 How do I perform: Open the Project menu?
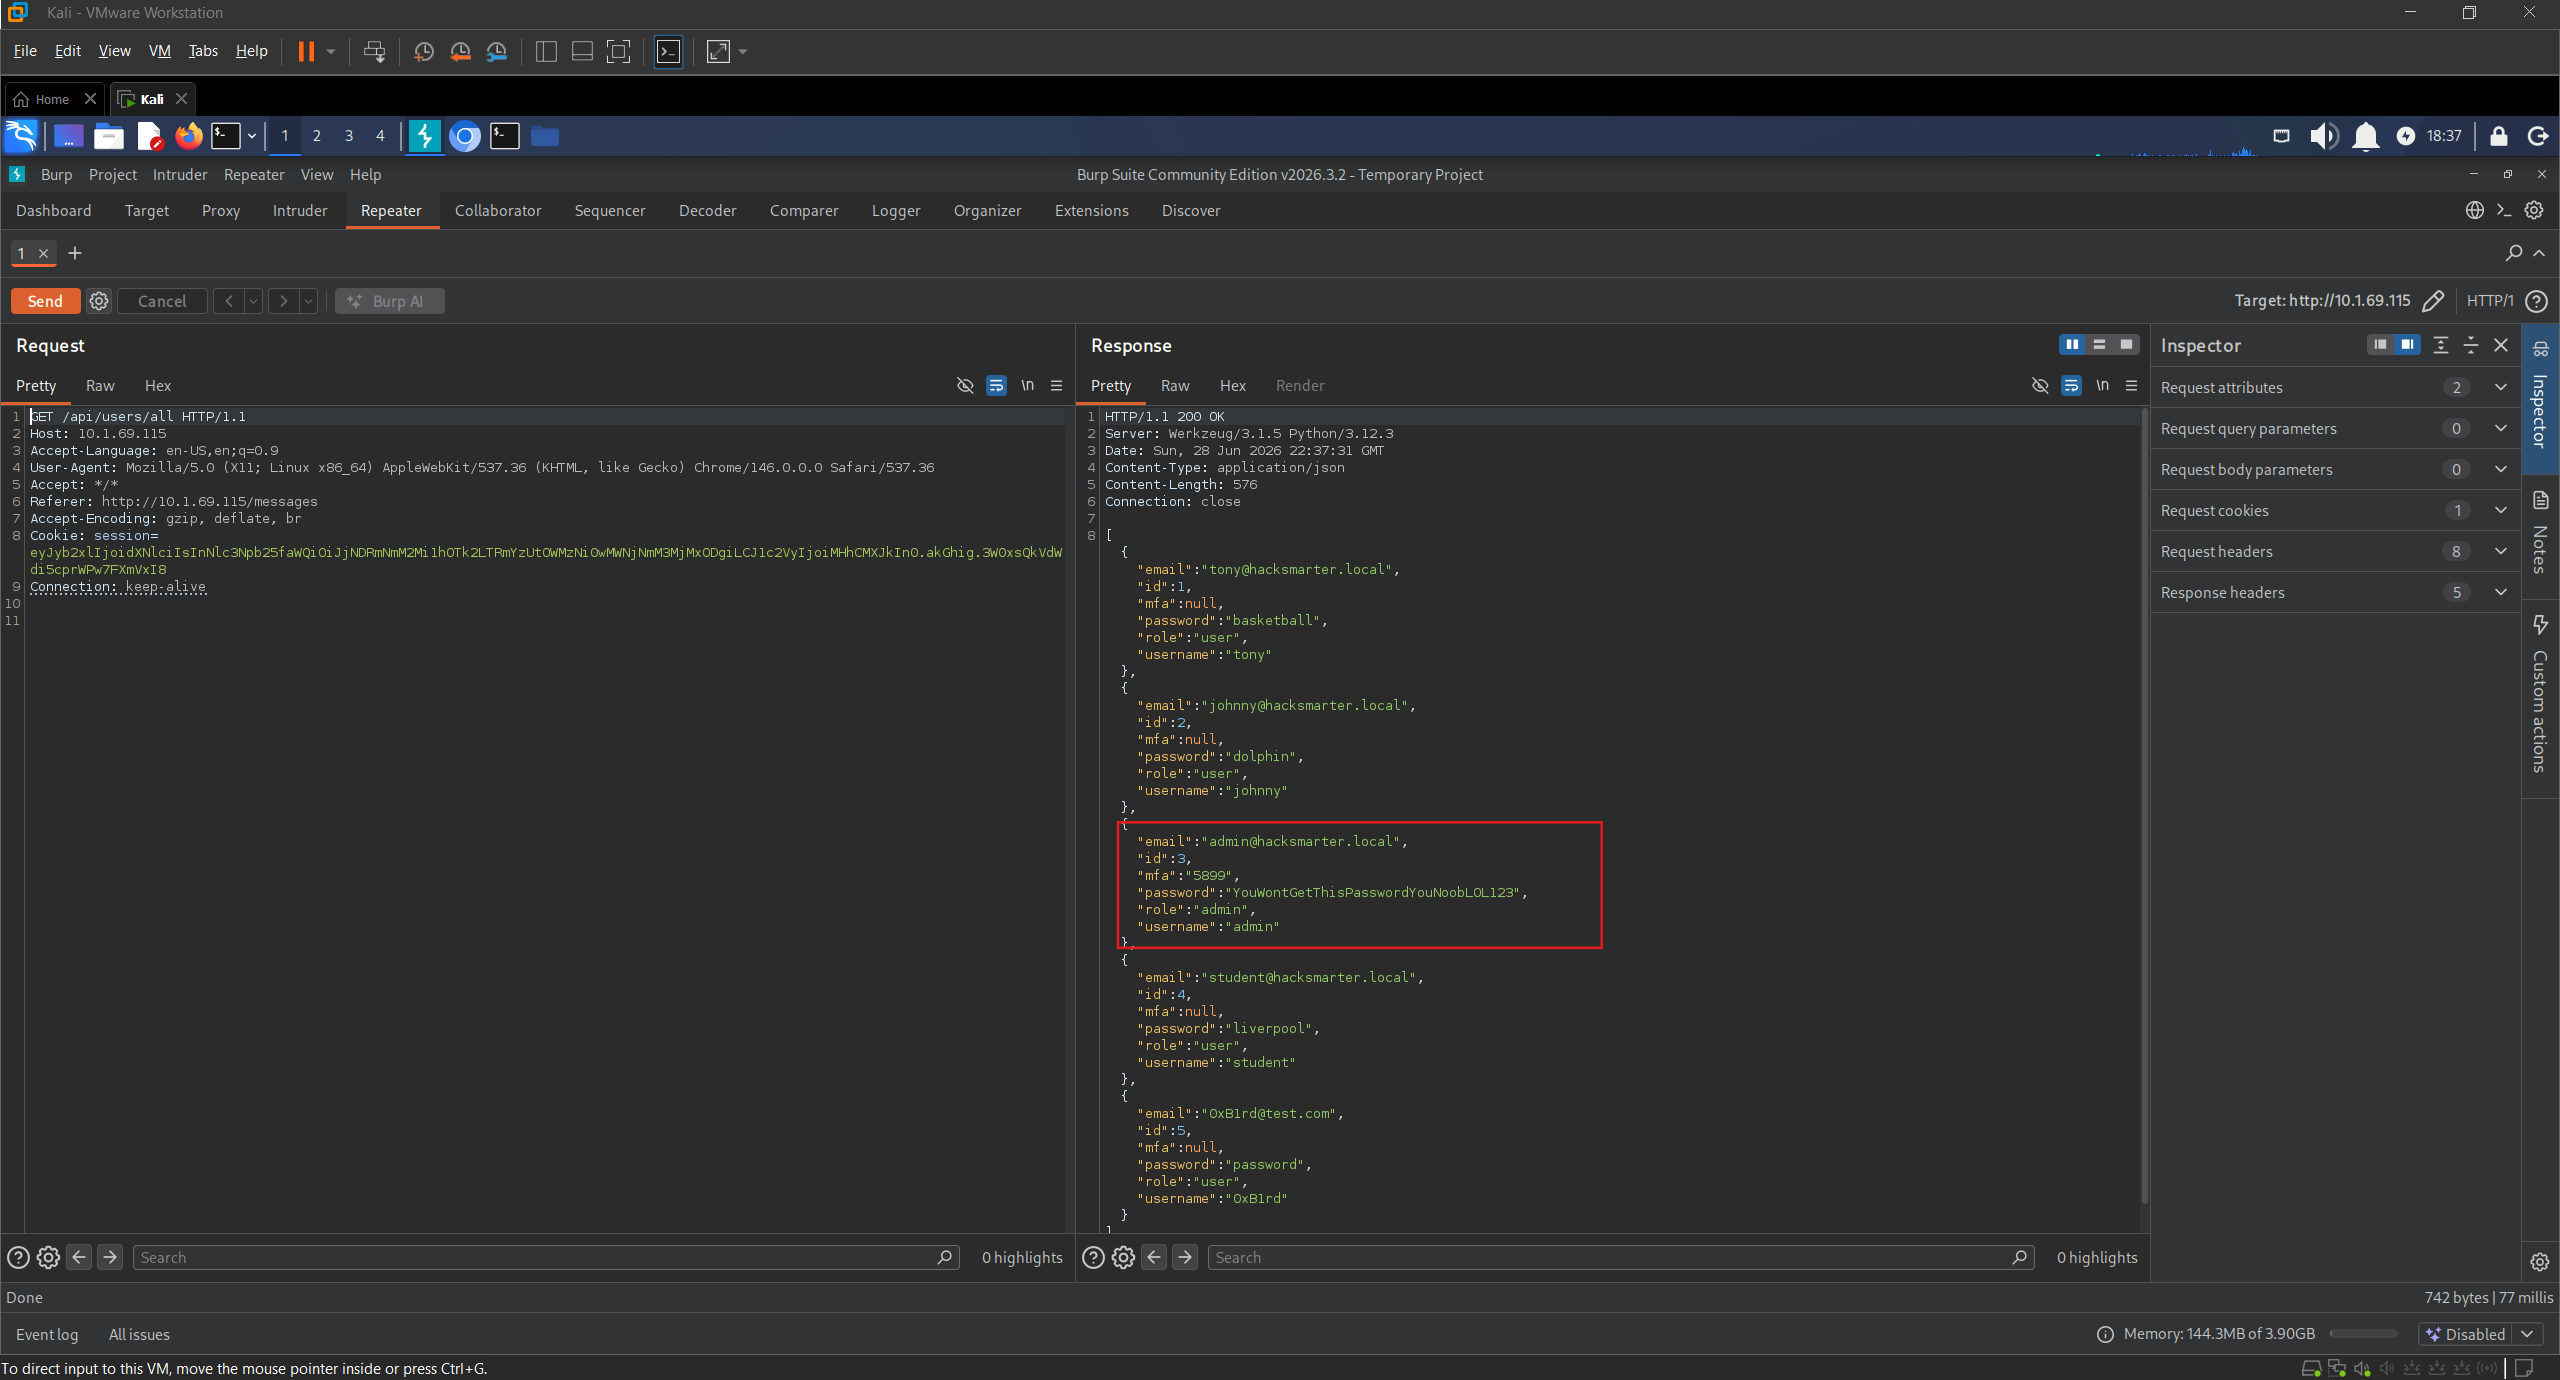[113, 174]
